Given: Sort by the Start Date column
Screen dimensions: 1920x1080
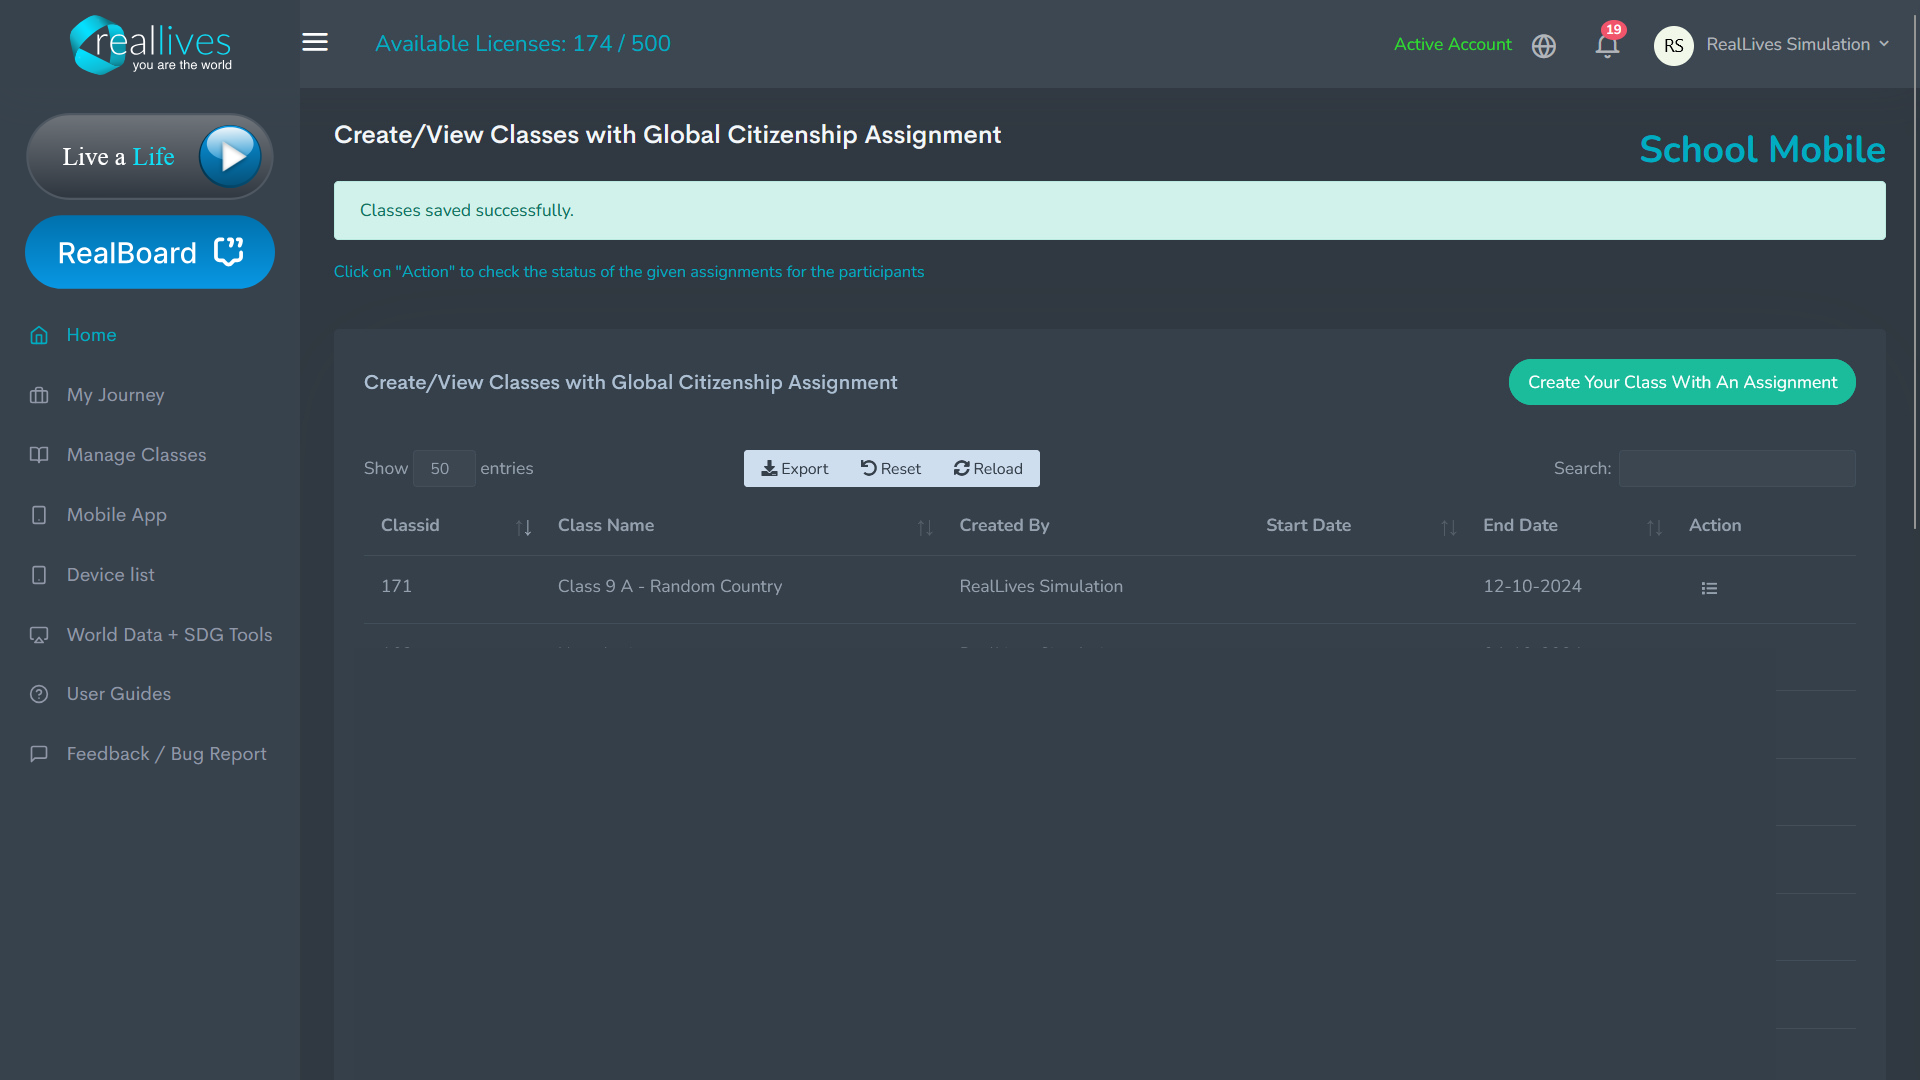Looking at the screenshot, I should click(1358, 526).
